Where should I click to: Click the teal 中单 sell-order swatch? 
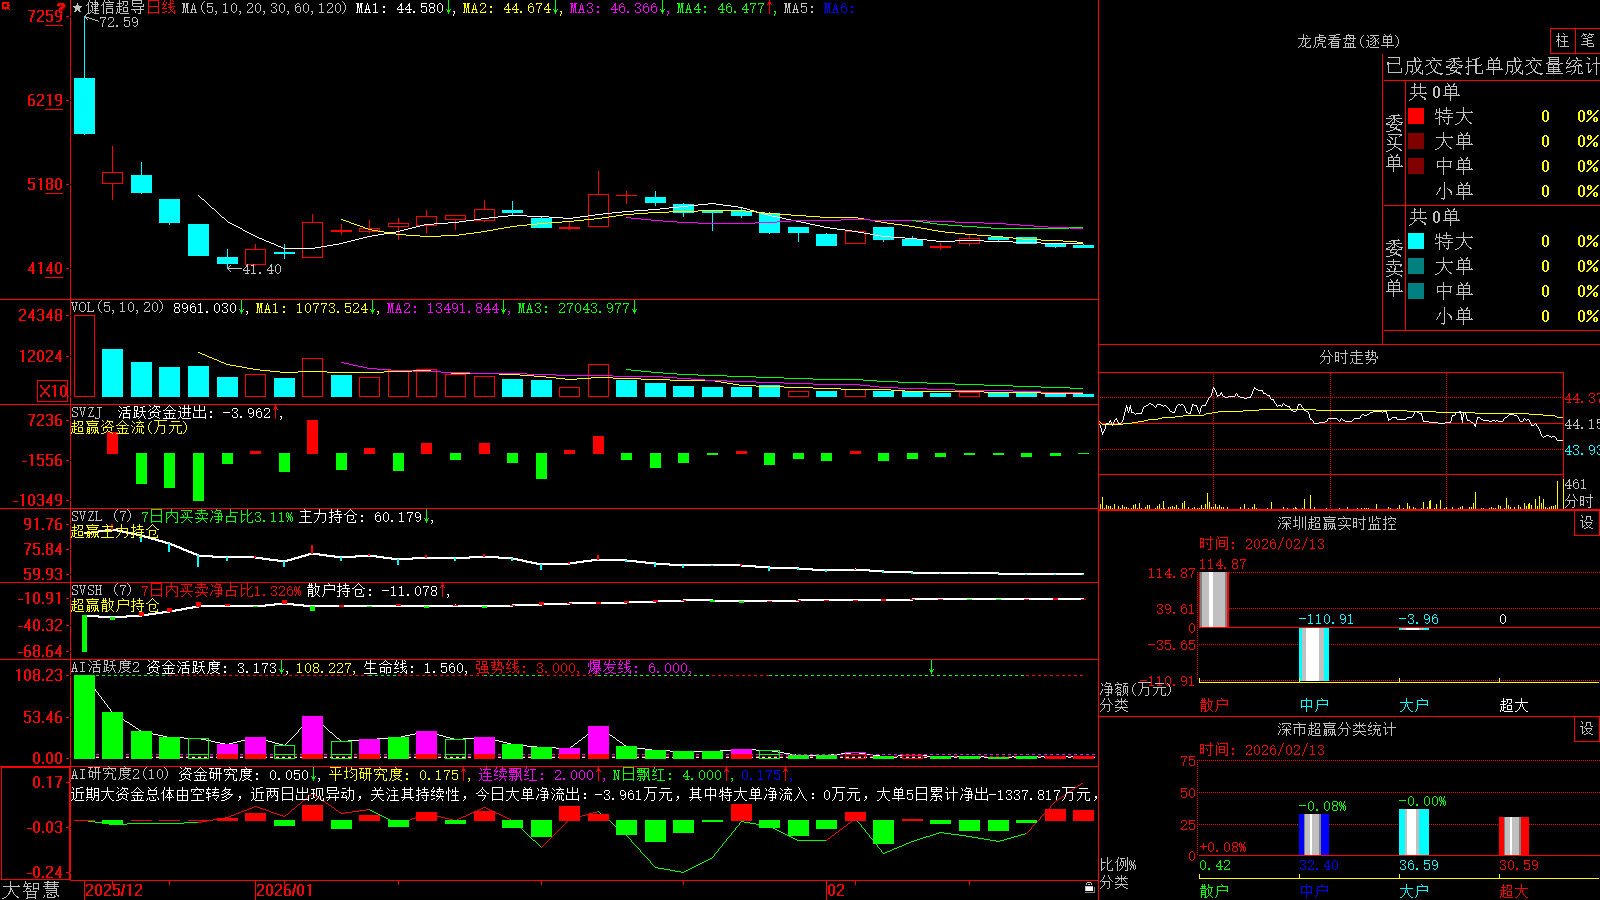coord(1416,291)
